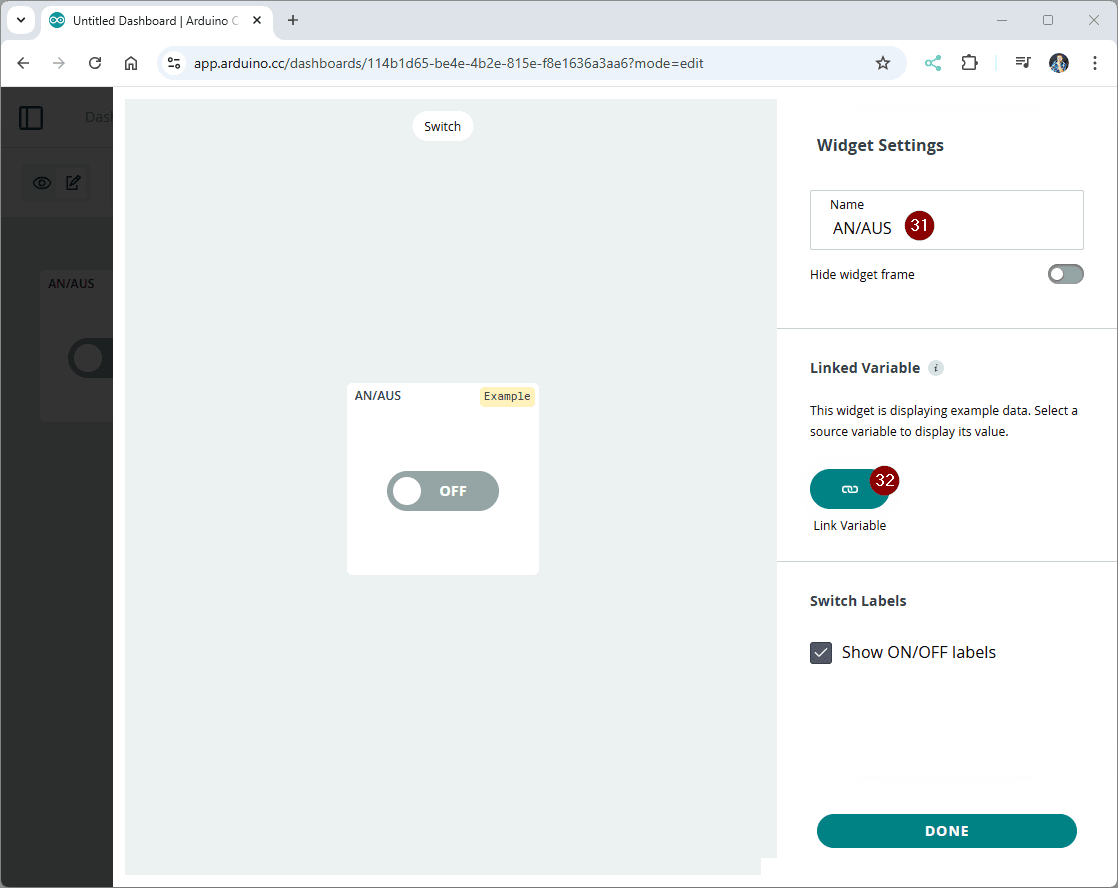1118x888 pixels.
Task: Expand the tab search dropdown arrow
Action: click(x=20, y=20)
